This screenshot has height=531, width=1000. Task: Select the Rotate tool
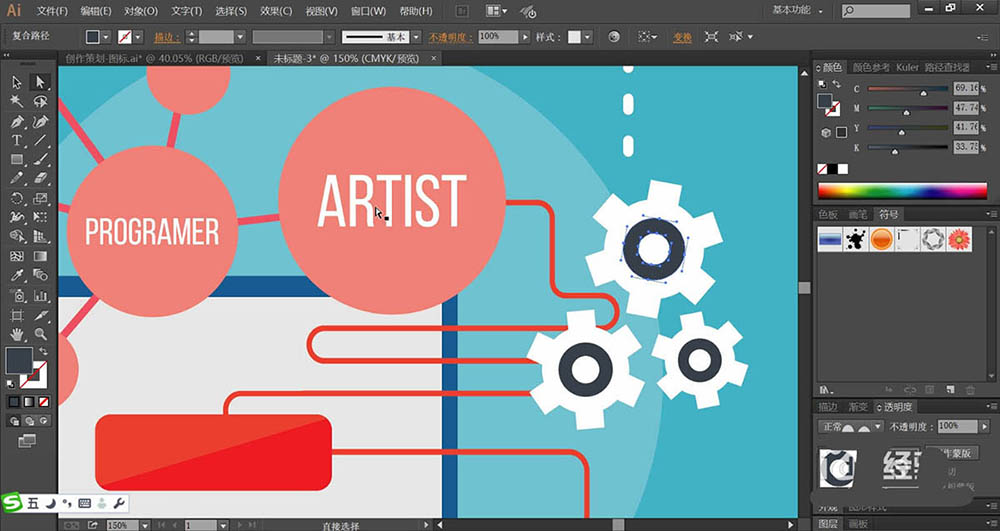(17, 198)
